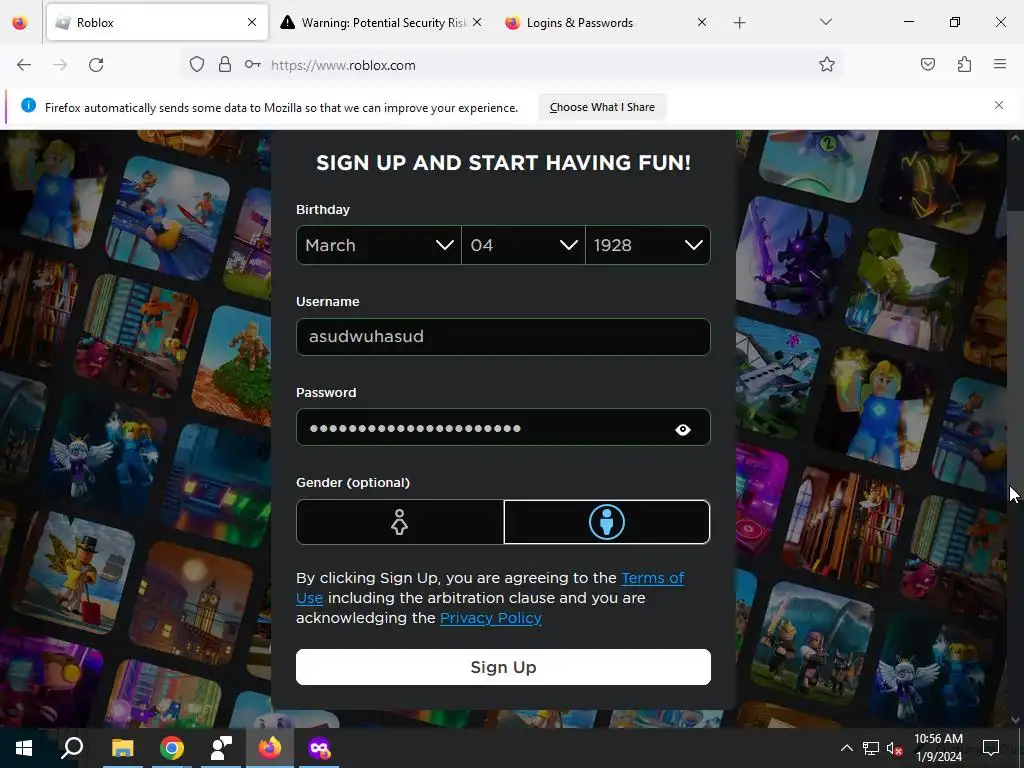Viewport: 1024px width, 768px height.
Task: Select the male gender option
Action: tap(607, 522)
